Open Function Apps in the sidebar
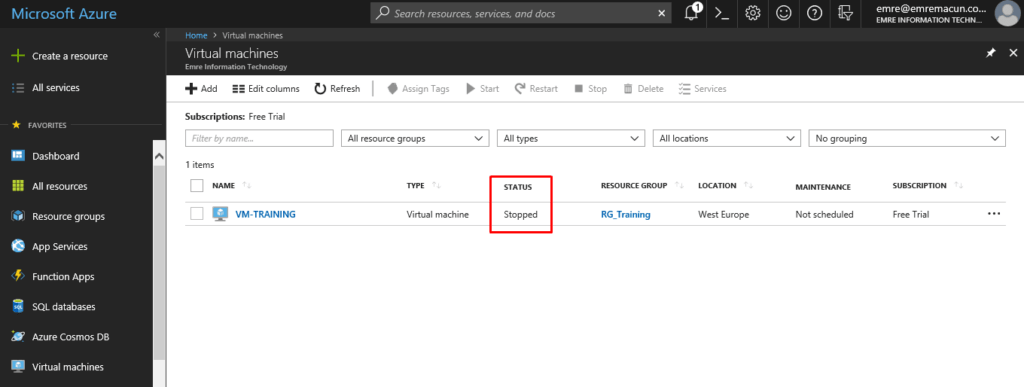 (63, 276)
